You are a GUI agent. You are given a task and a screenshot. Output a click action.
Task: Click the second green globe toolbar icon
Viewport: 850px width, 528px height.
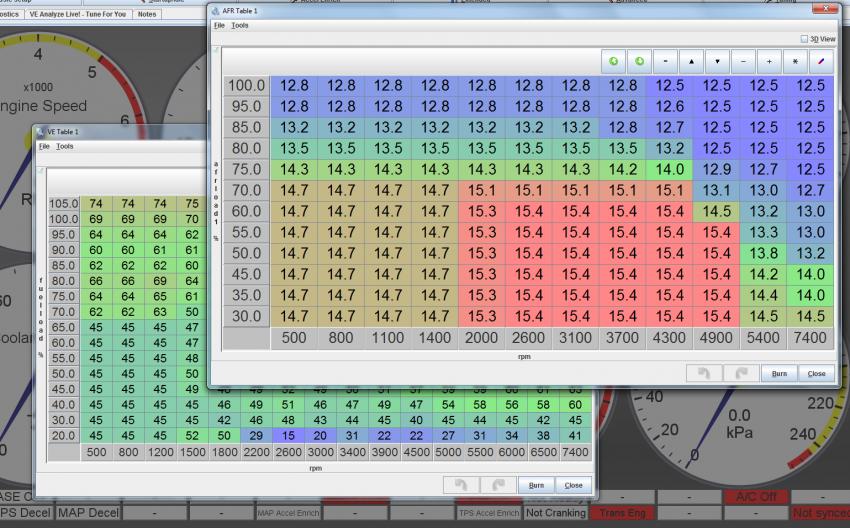[640, 61]
